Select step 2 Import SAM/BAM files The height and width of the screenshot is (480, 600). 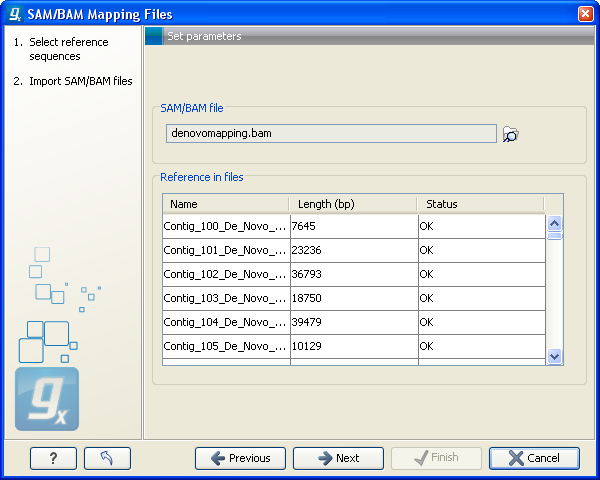pos(73,81)
